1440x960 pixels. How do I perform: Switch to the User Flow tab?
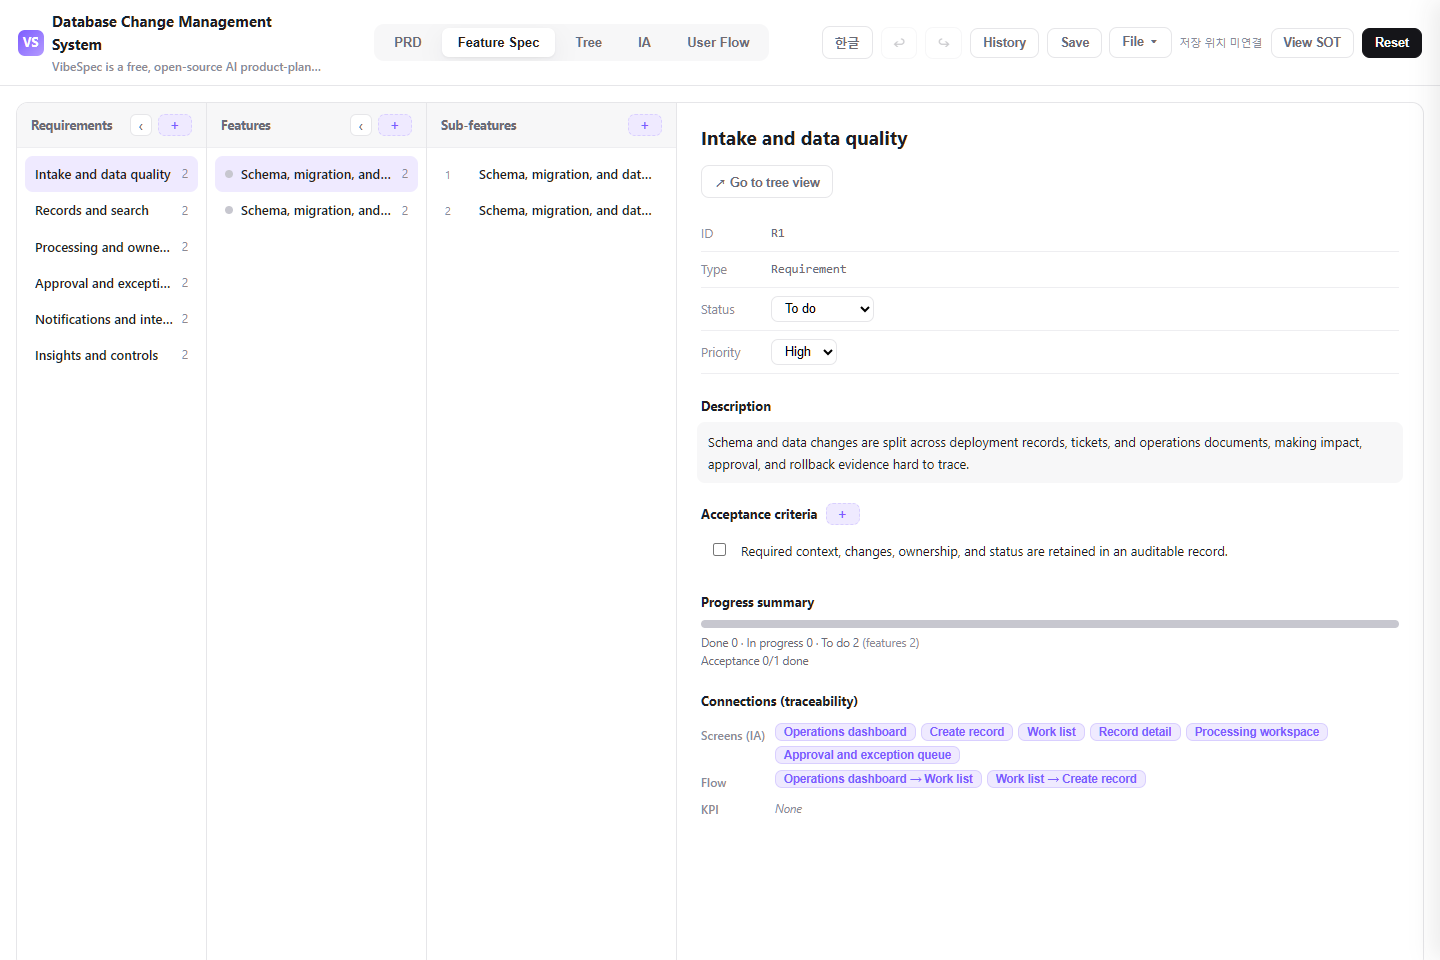pyautogui.click(x=718, y=43)
